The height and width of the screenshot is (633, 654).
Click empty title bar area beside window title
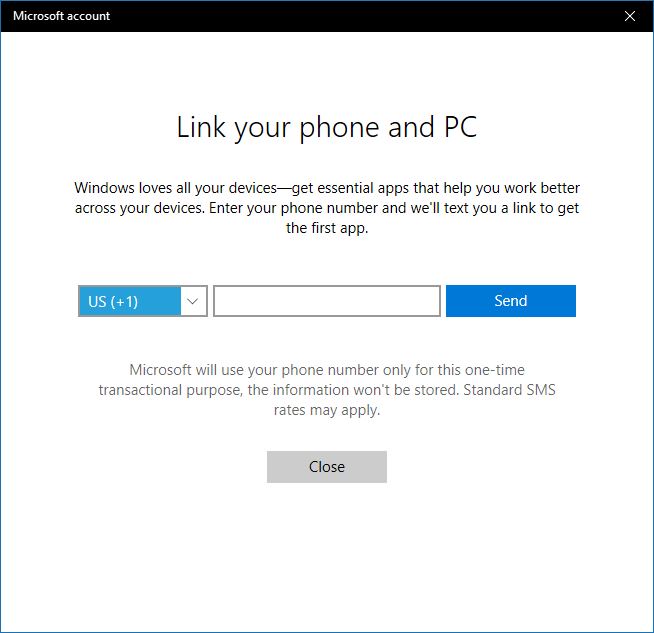(350, 16)
